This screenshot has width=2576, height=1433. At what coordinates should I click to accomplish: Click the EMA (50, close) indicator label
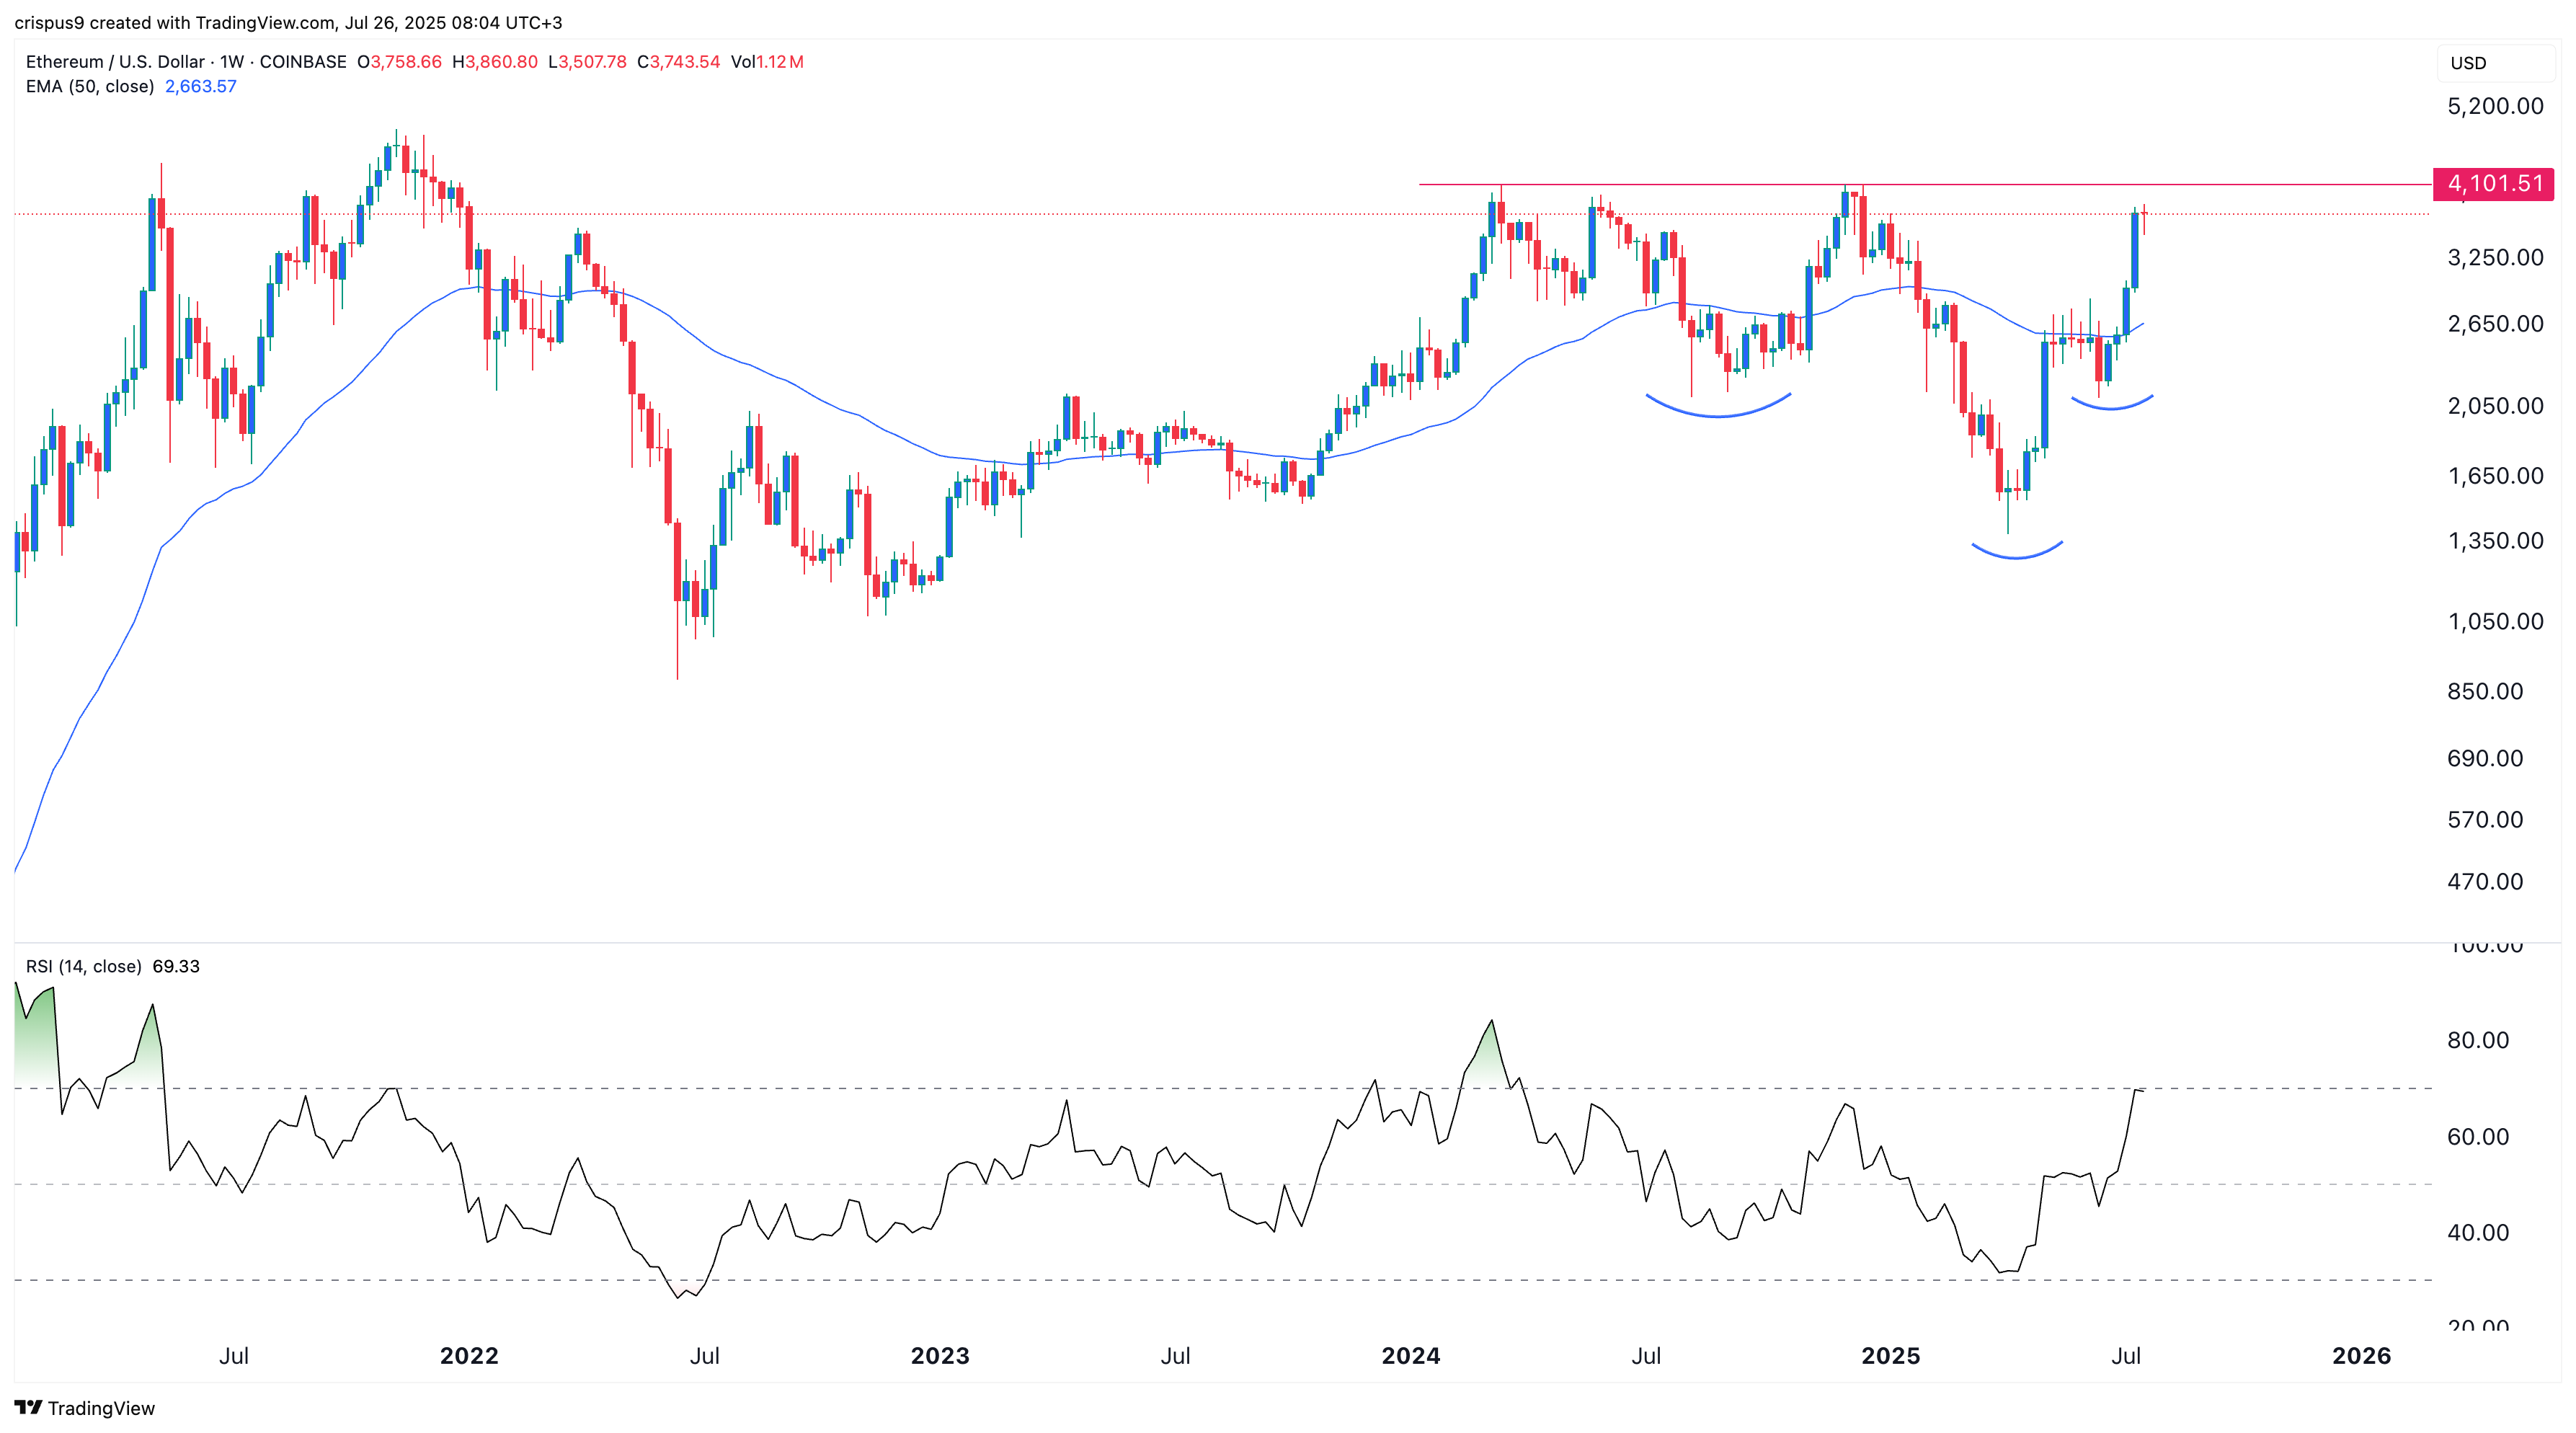point(90,86)
